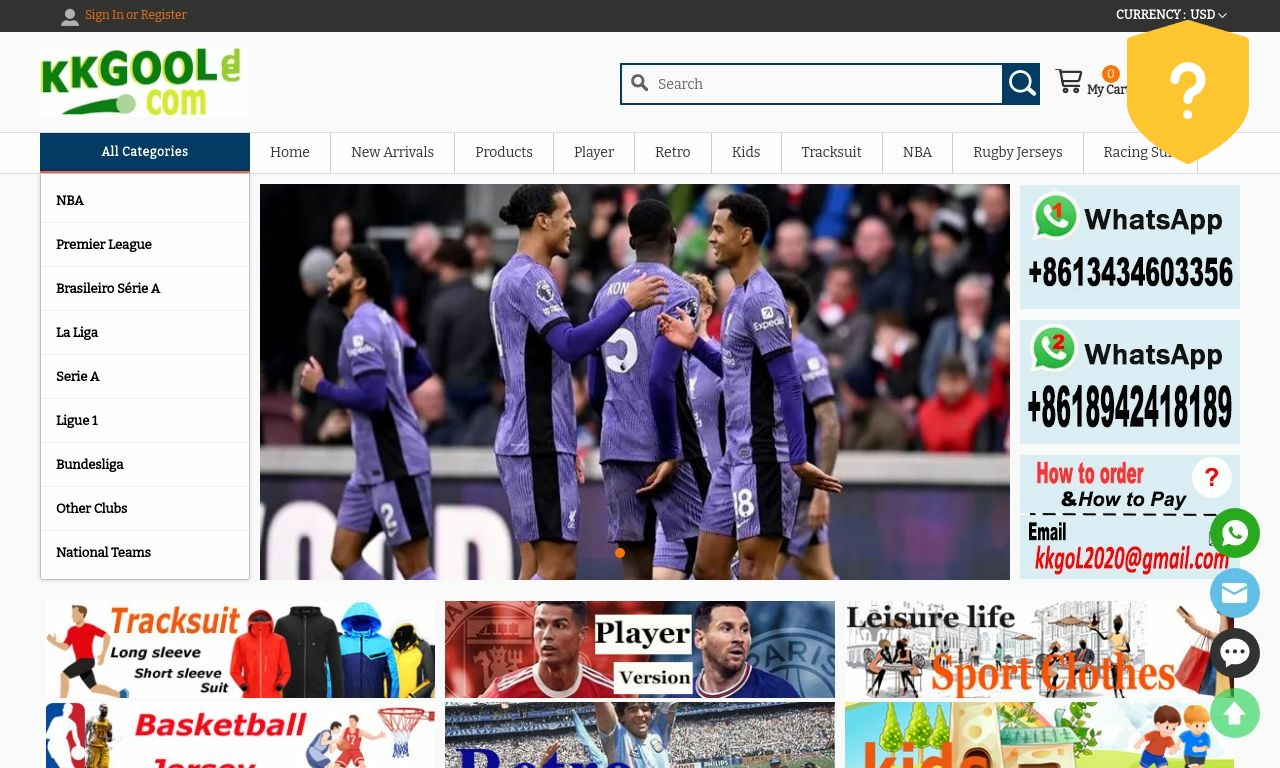This screenshot has height=768, width=1280.
Task: Click WhatsApp banner +8618942418189
Action: 1130,382
